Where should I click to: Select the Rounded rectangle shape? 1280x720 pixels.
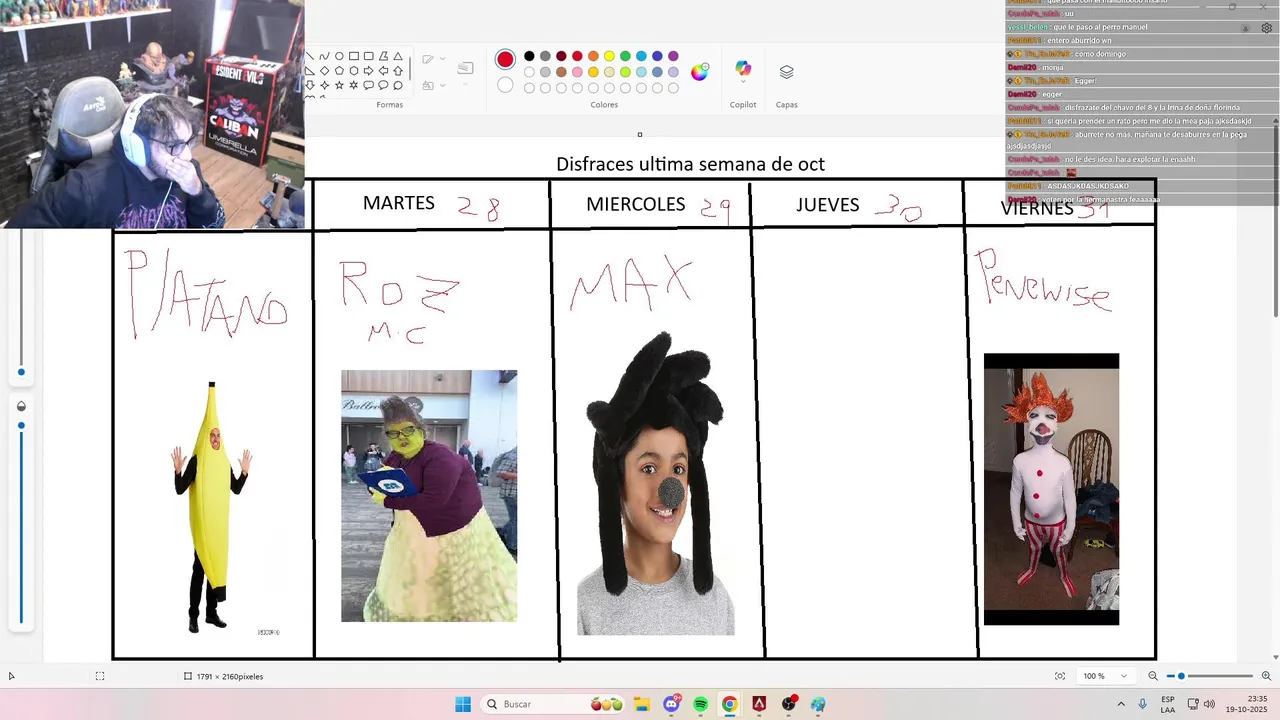tap(369, 56)
